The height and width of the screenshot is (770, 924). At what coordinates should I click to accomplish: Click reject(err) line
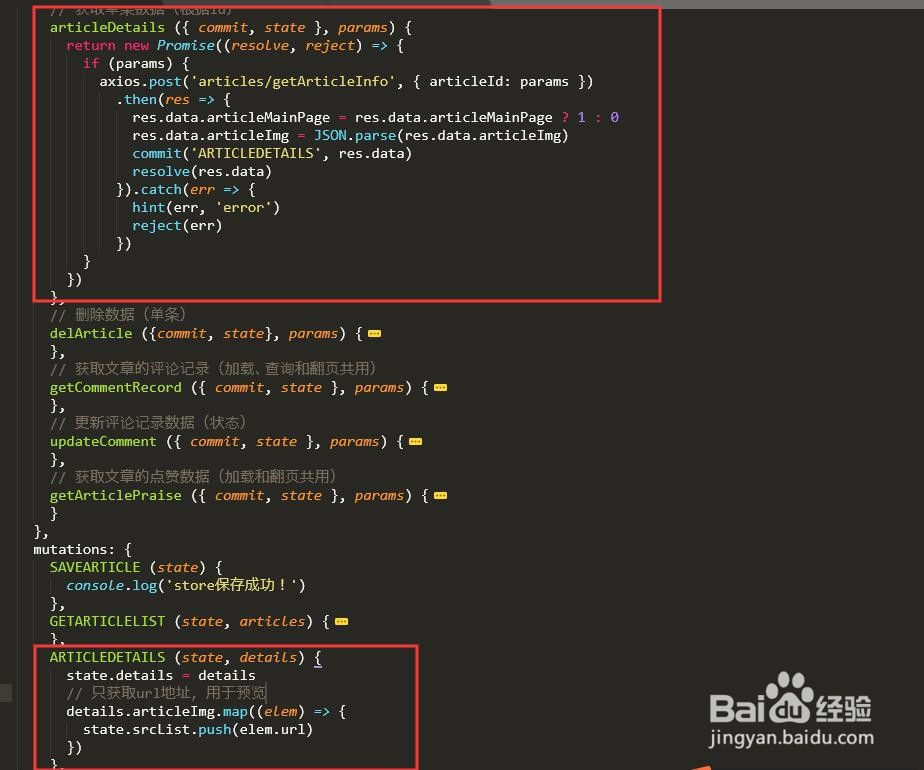tap(177, 226)
